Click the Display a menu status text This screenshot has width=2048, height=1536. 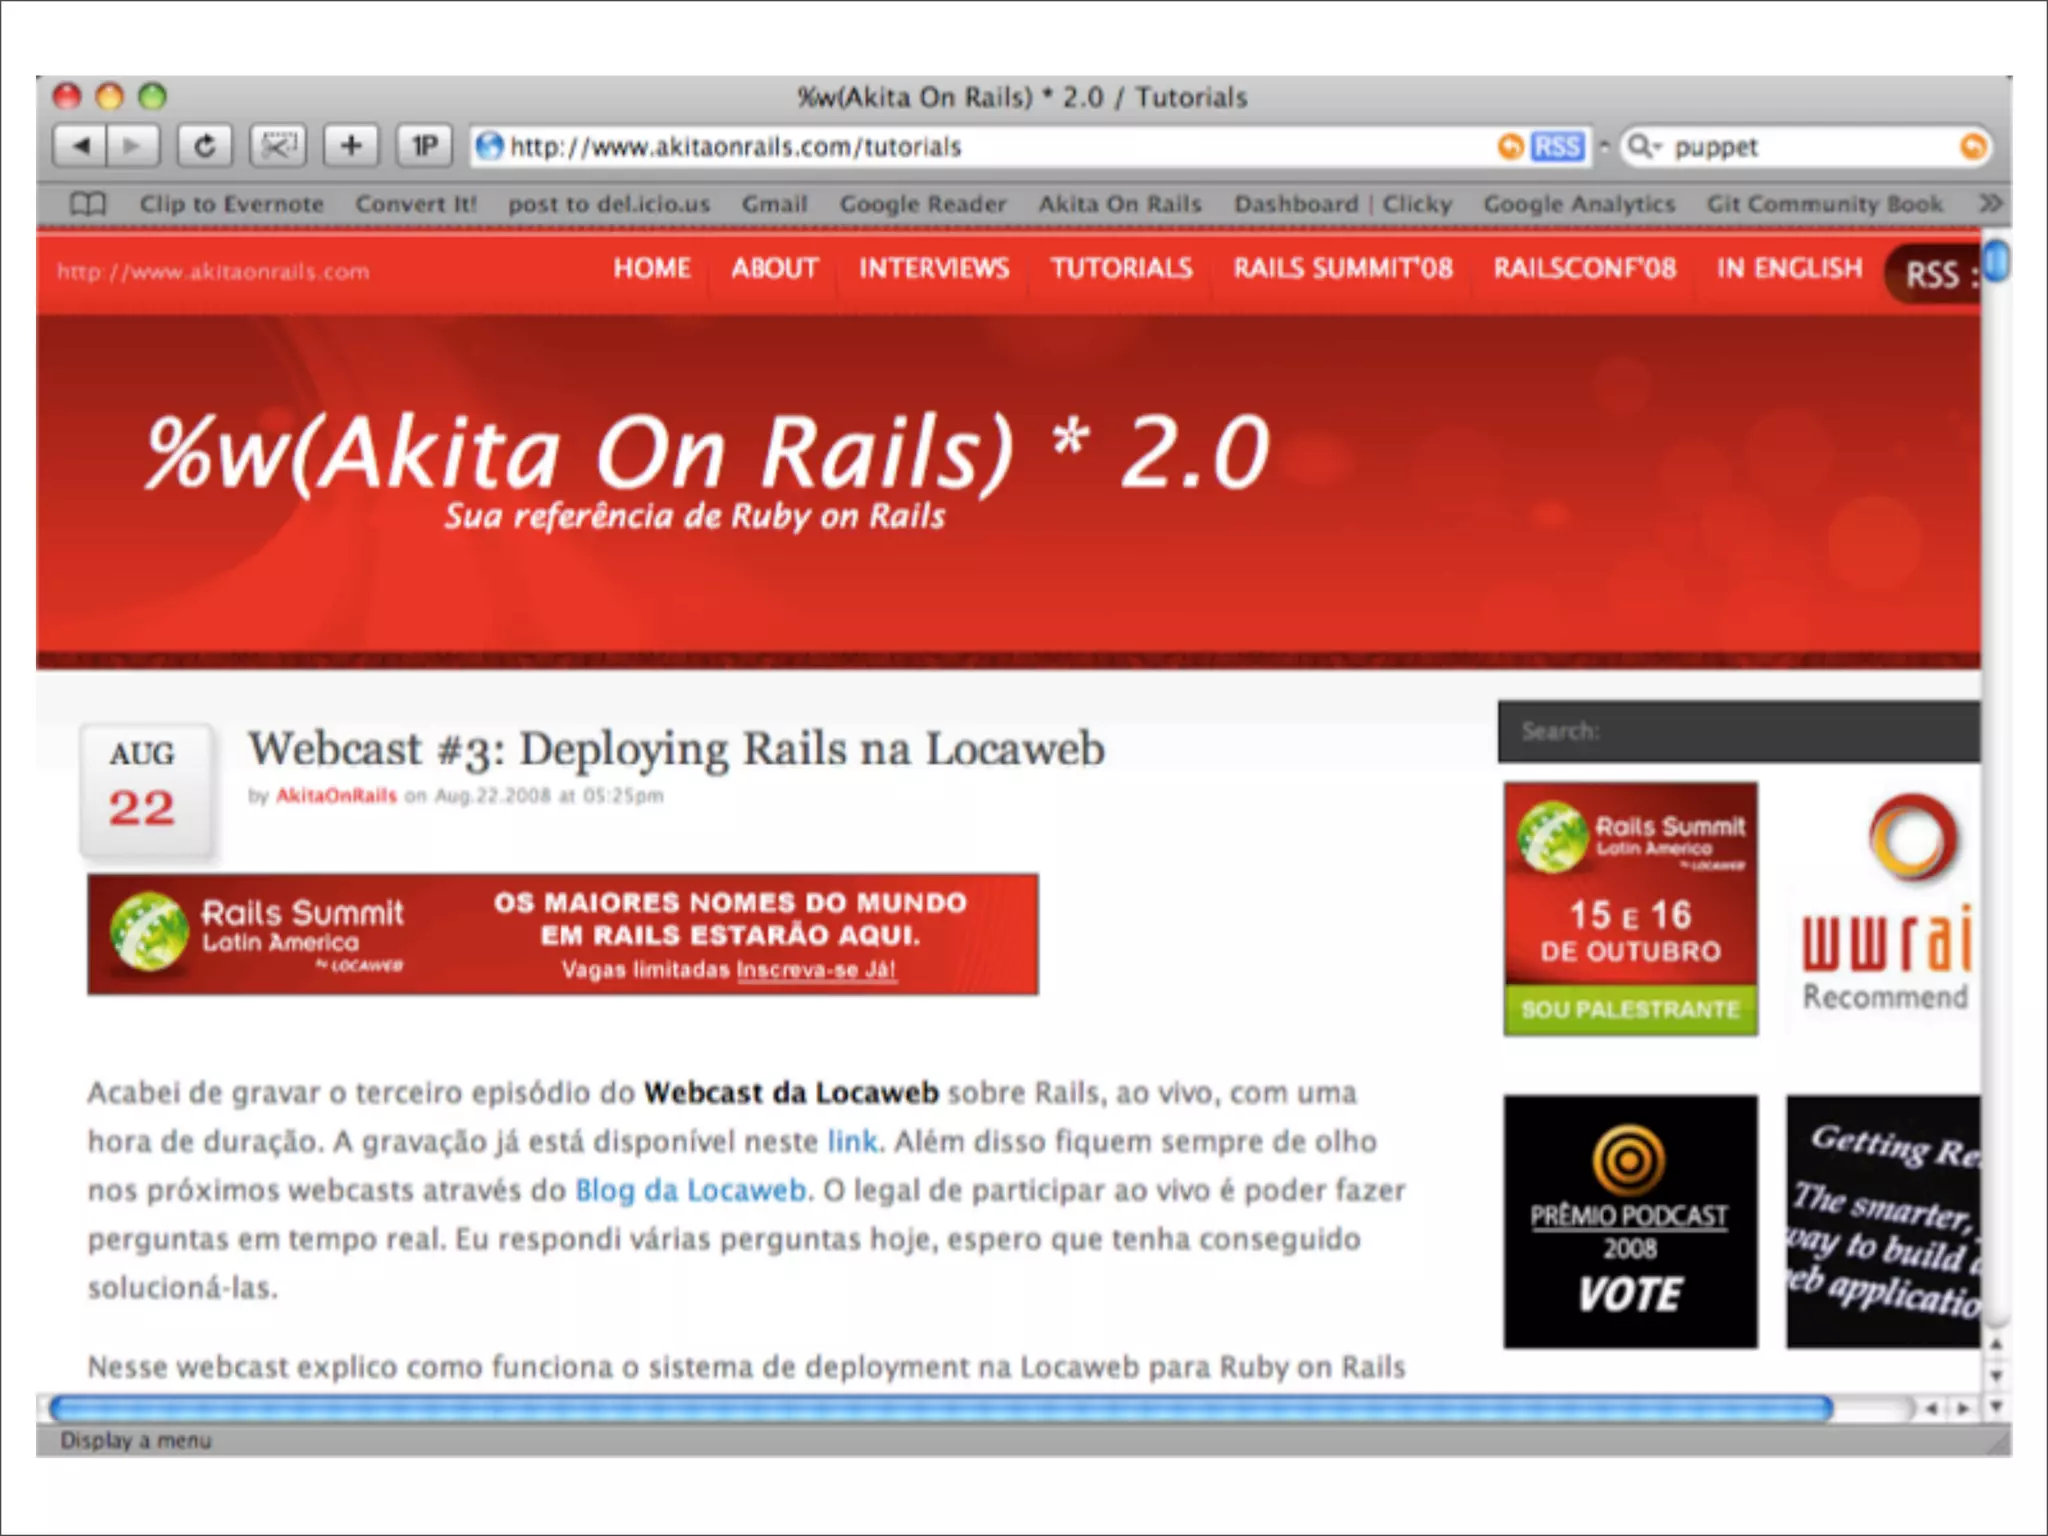click(136, 1440)
